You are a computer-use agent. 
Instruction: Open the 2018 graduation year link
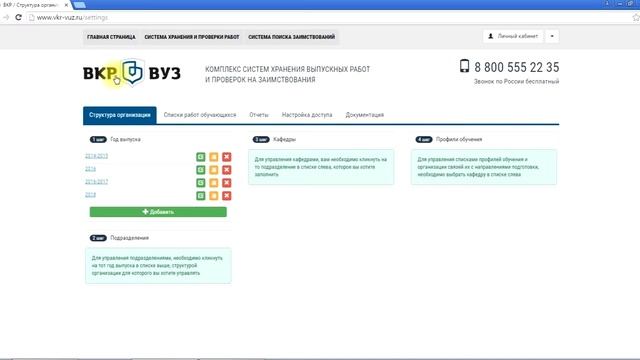[90, 195]
